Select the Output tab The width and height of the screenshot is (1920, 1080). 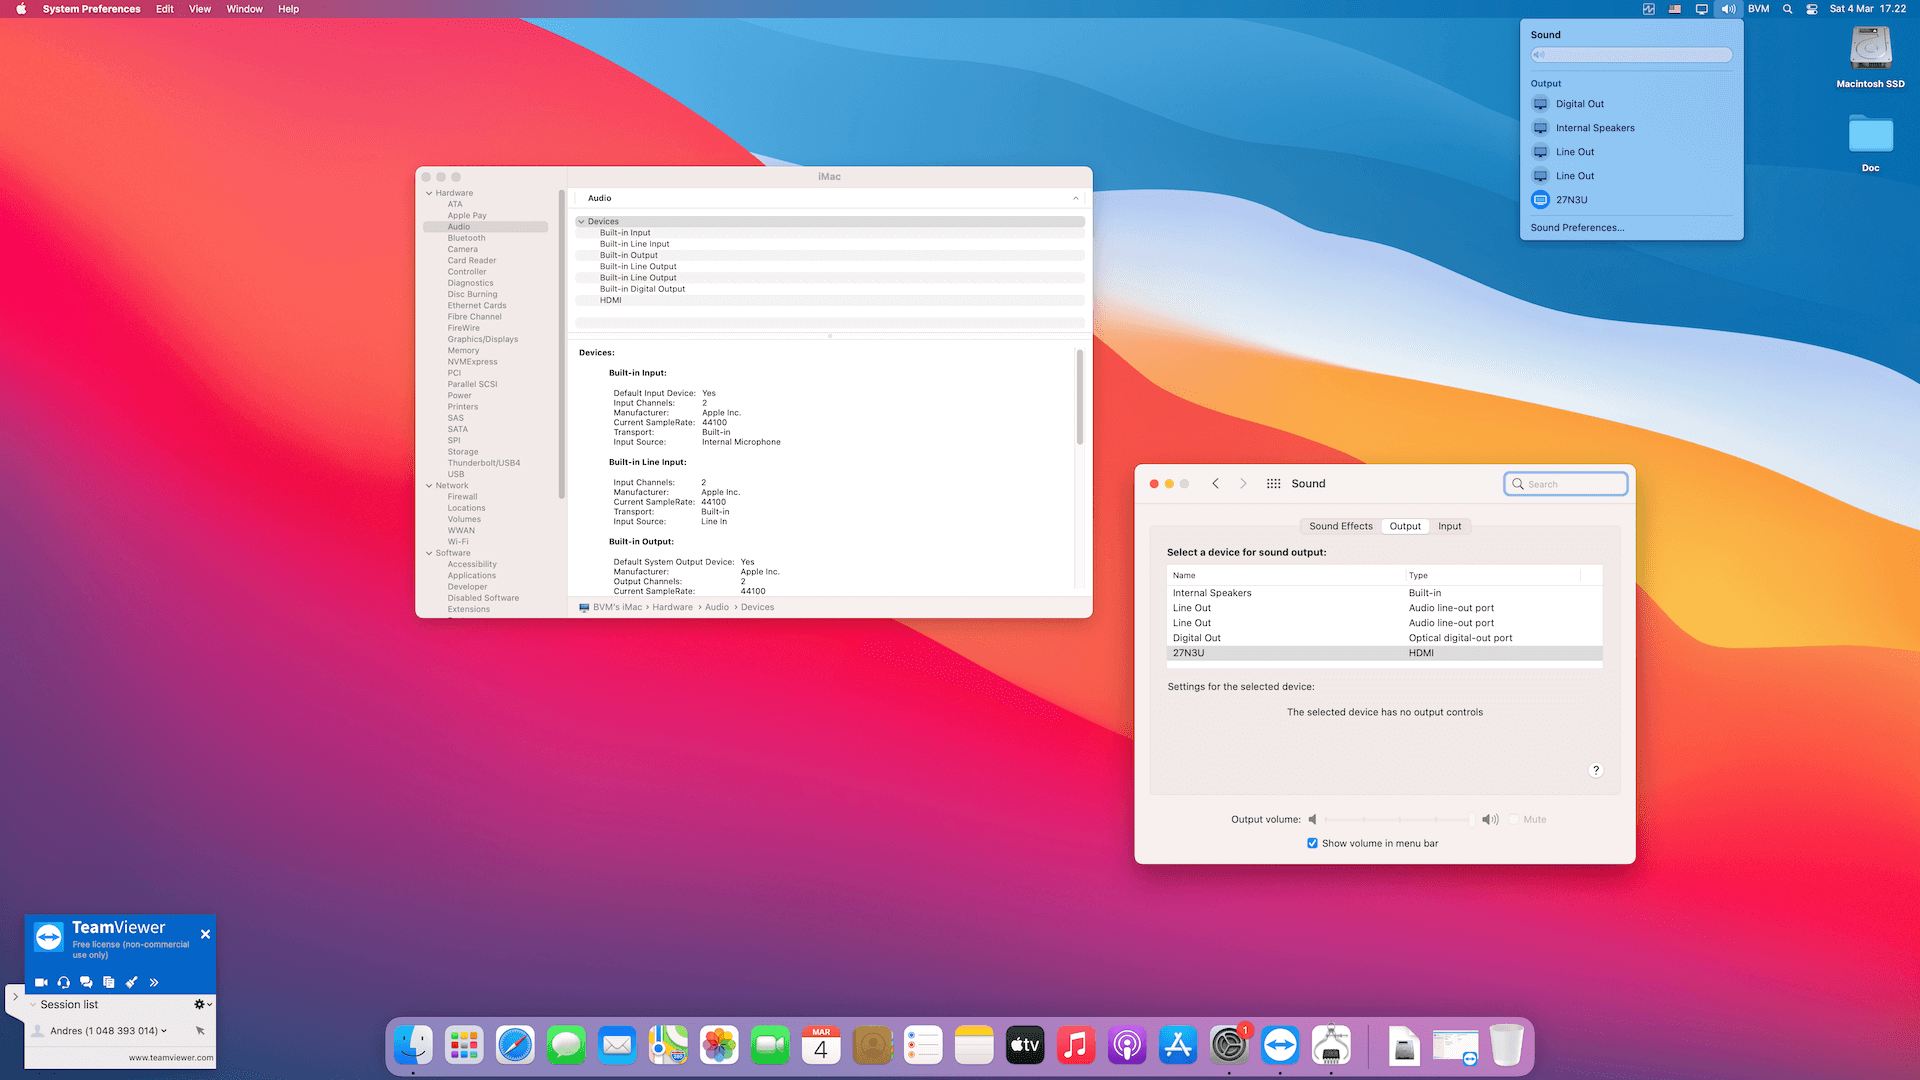pos(1405,526)
